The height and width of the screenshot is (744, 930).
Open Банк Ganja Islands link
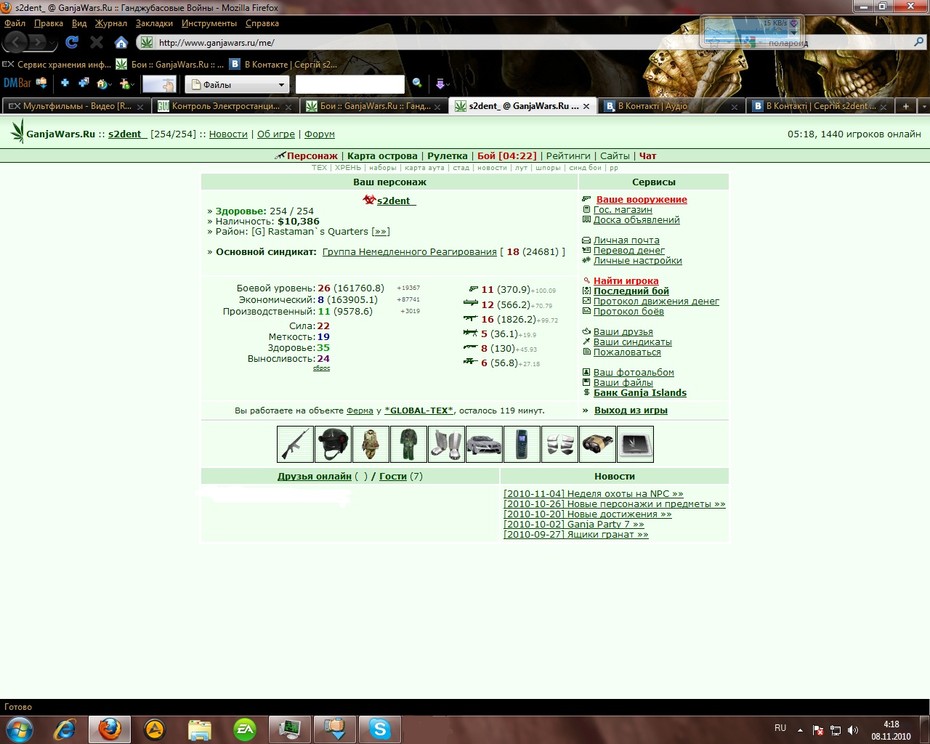pos(640,393)
